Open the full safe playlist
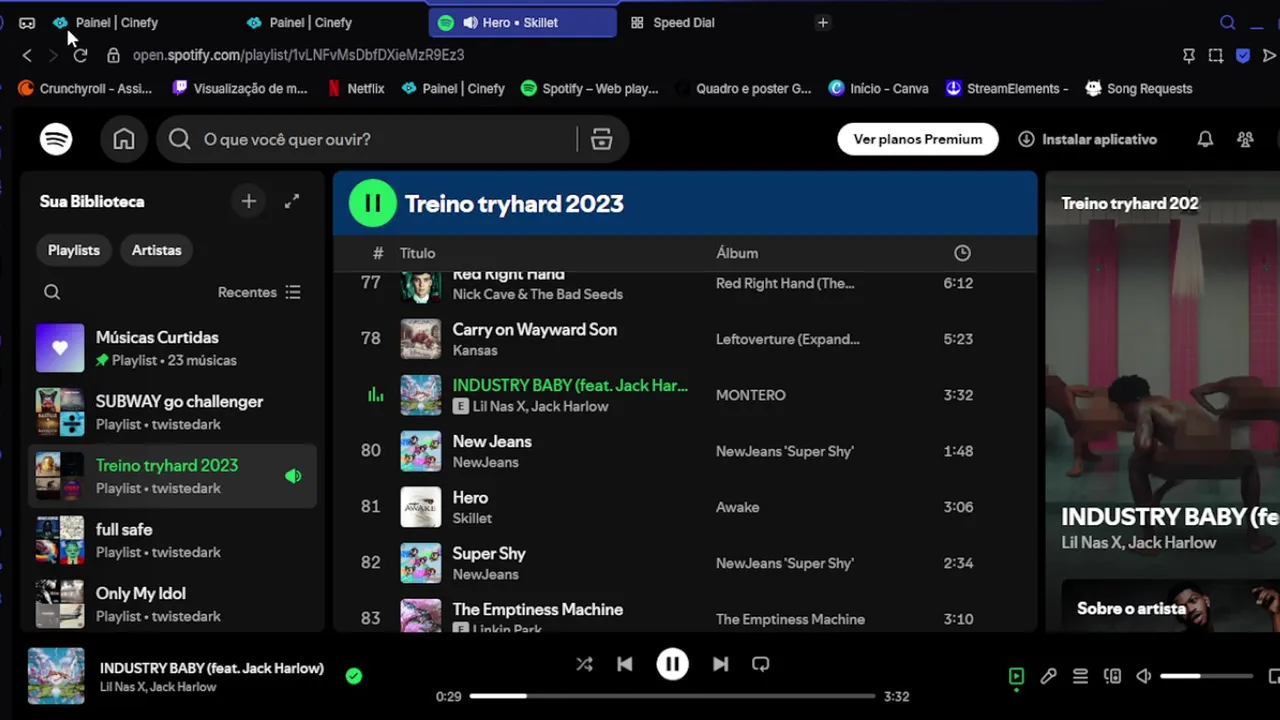Viewport: 1280px width, 720px height. 172,540
